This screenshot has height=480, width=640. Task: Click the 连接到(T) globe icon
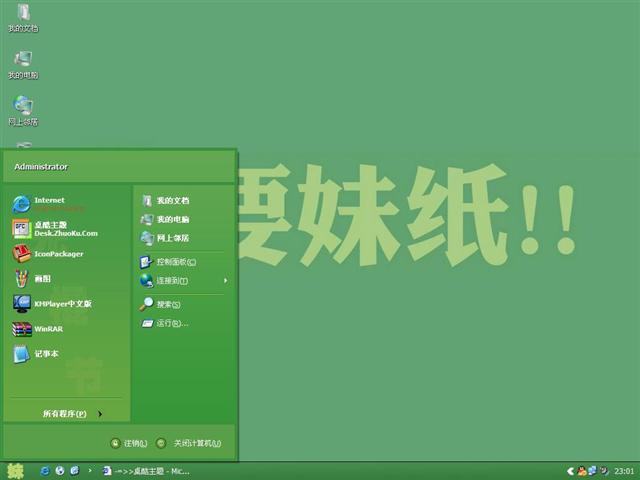coord(146,281)
